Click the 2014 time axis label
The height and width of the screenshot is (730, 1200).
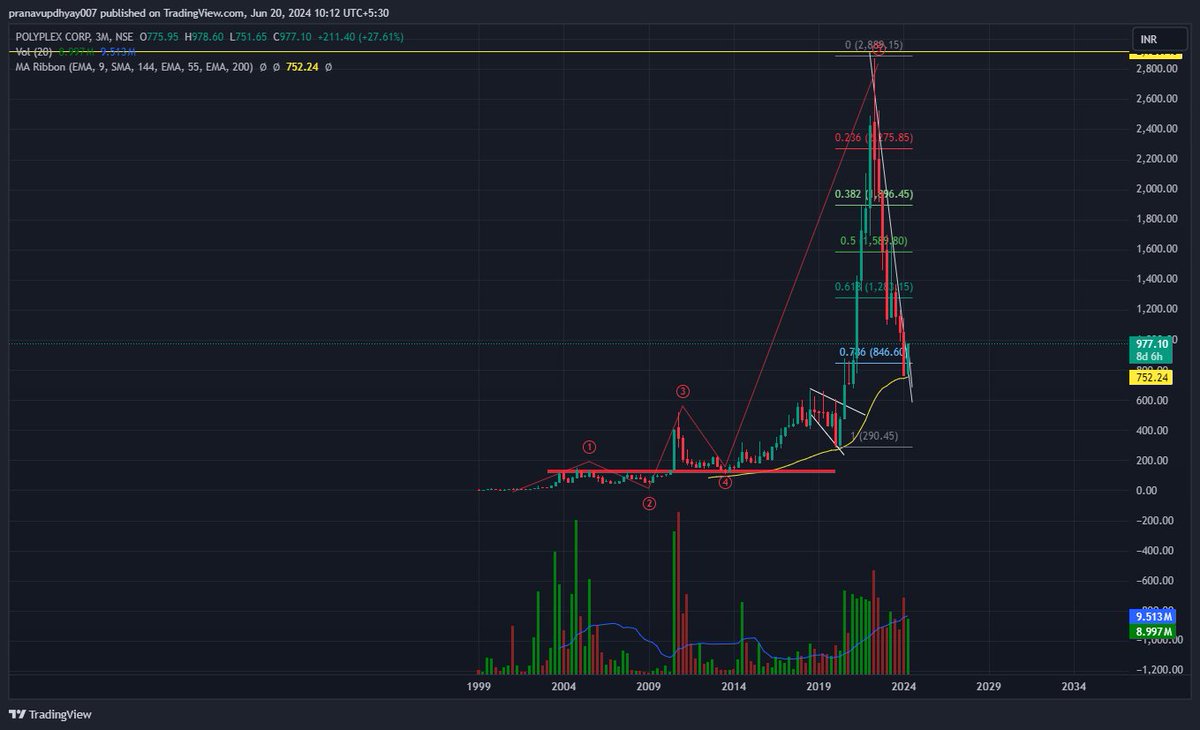coord(734,687)
